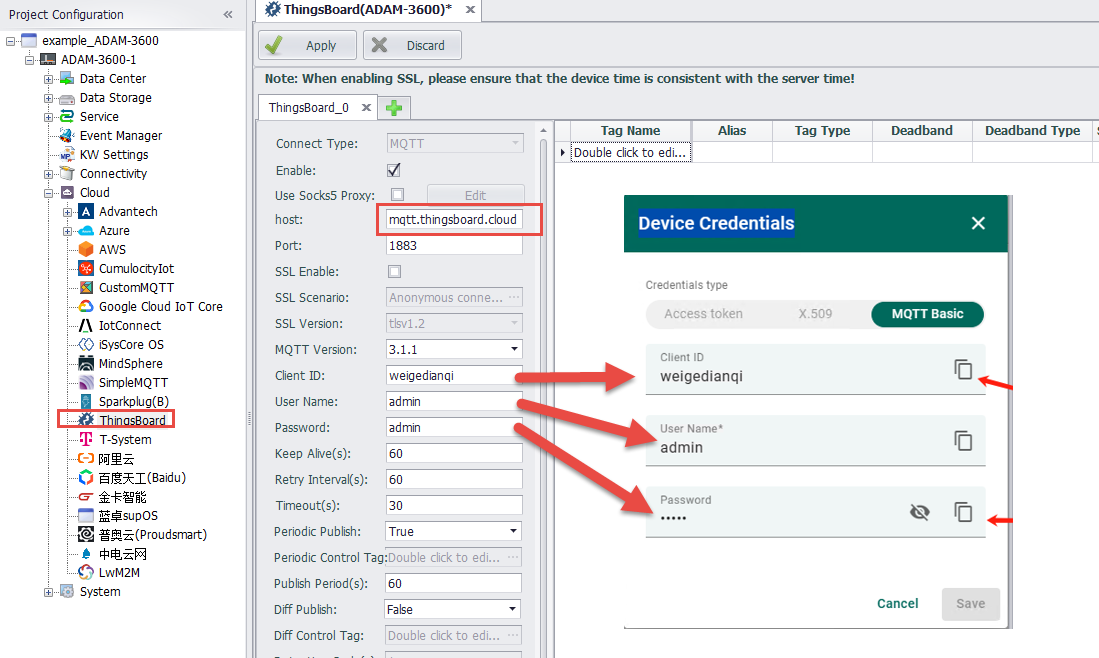The height and width of the screenshot is (658, 1099).
Task: Open the MindSphere cloud entry
Action: (130, 363)
